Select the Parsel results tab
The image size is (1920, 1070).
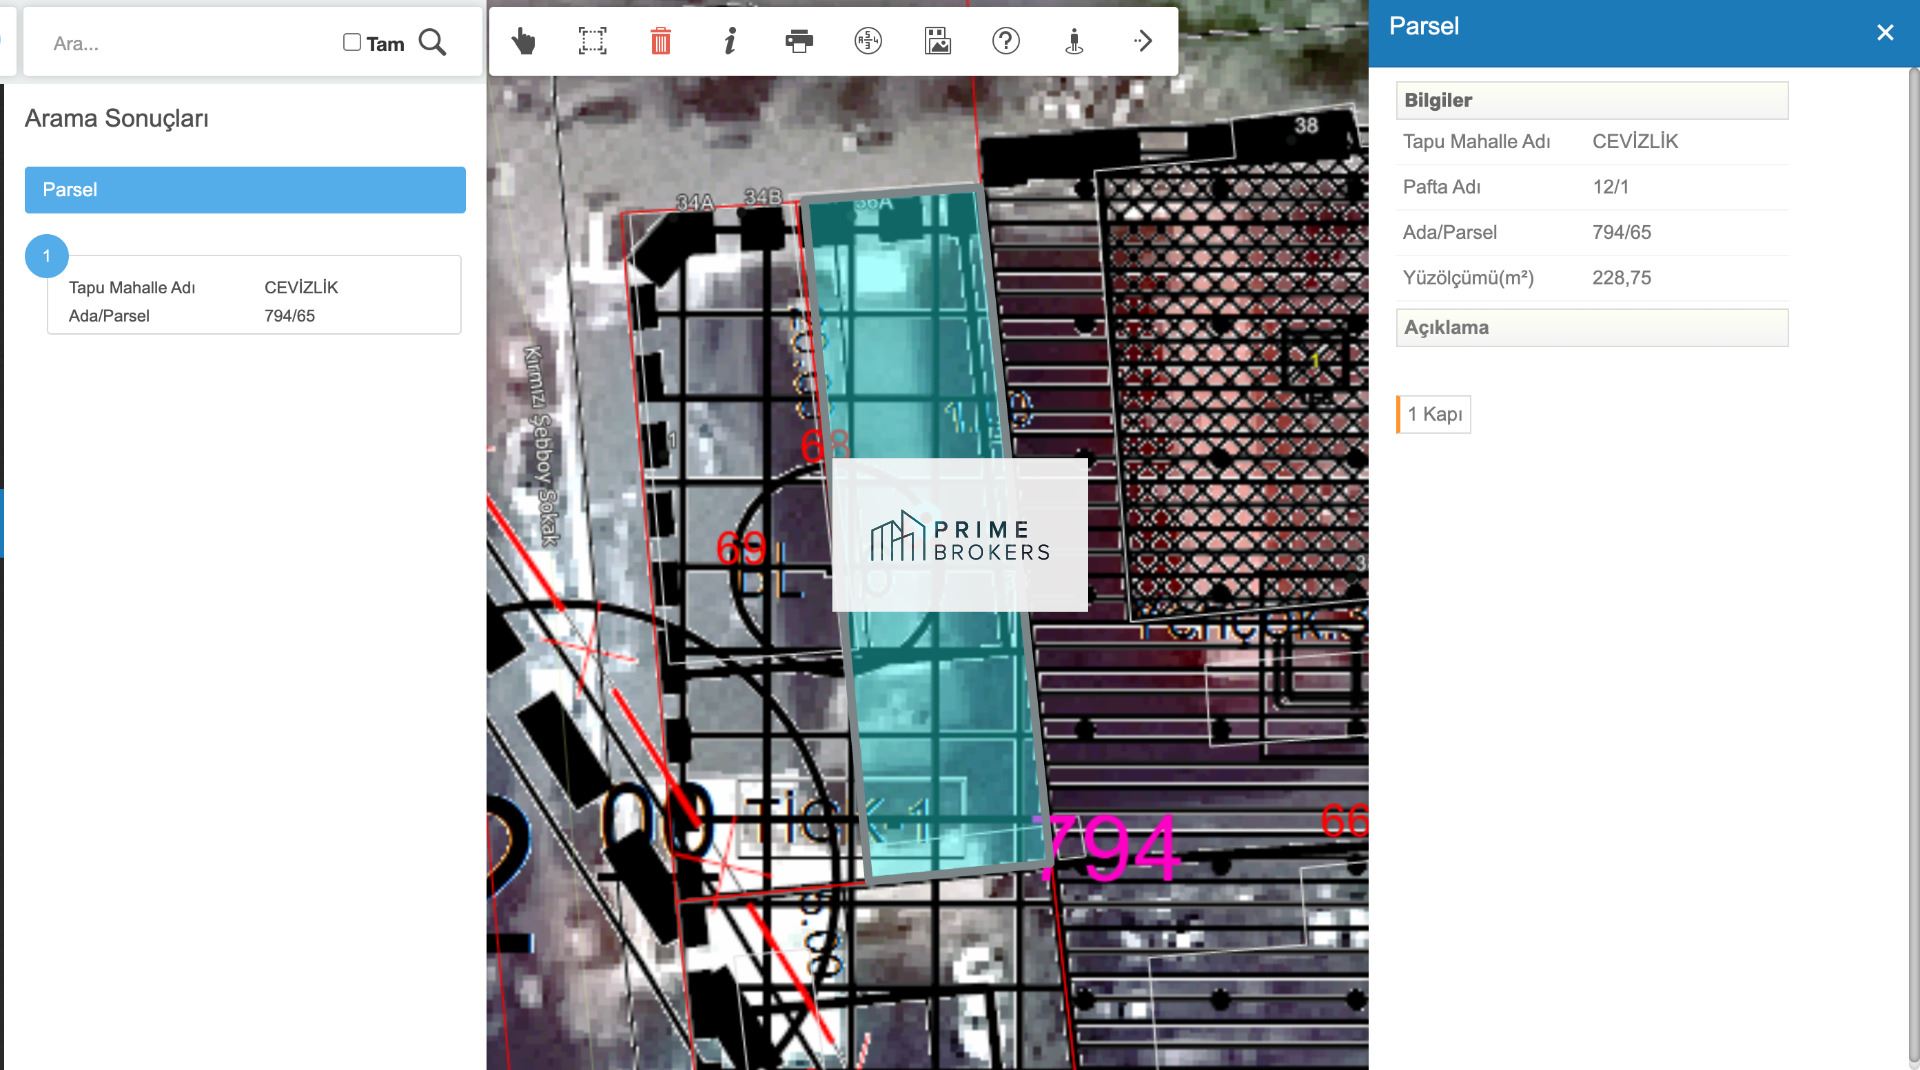(245, 190)
